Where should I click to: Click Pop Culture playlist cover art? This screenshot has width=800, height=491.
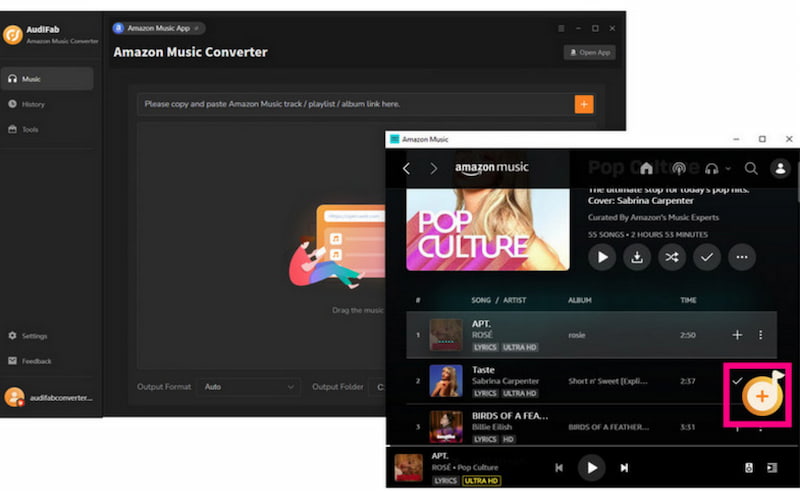(x=488, y=230)
